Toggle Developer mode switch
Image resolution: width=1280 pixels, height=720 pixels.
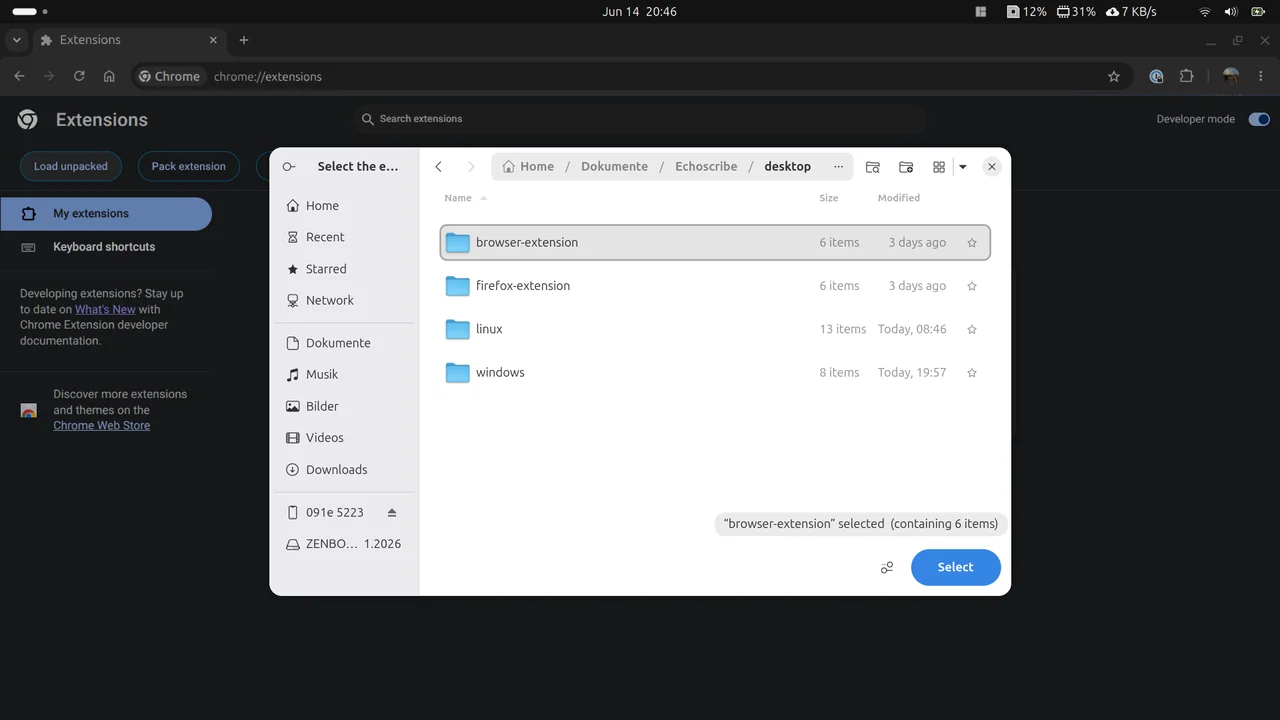1259,119
